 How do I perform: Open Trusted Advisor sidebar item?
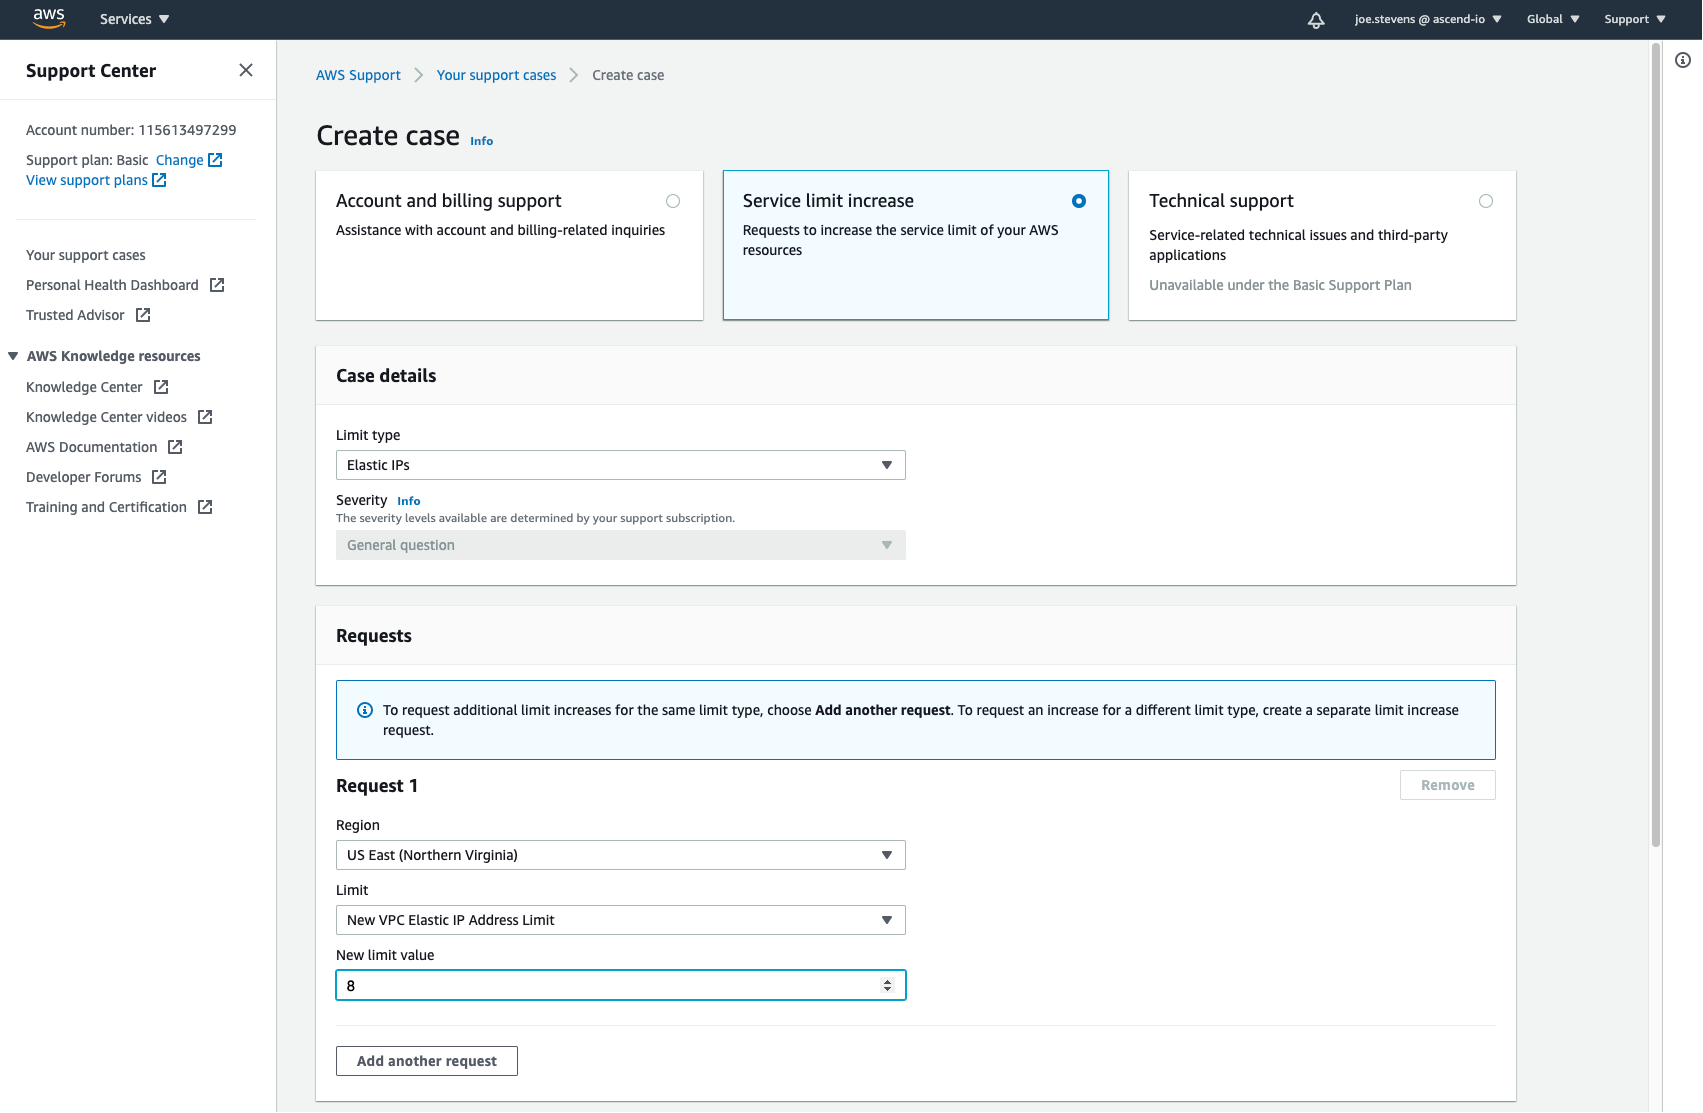tap(75, 315)
